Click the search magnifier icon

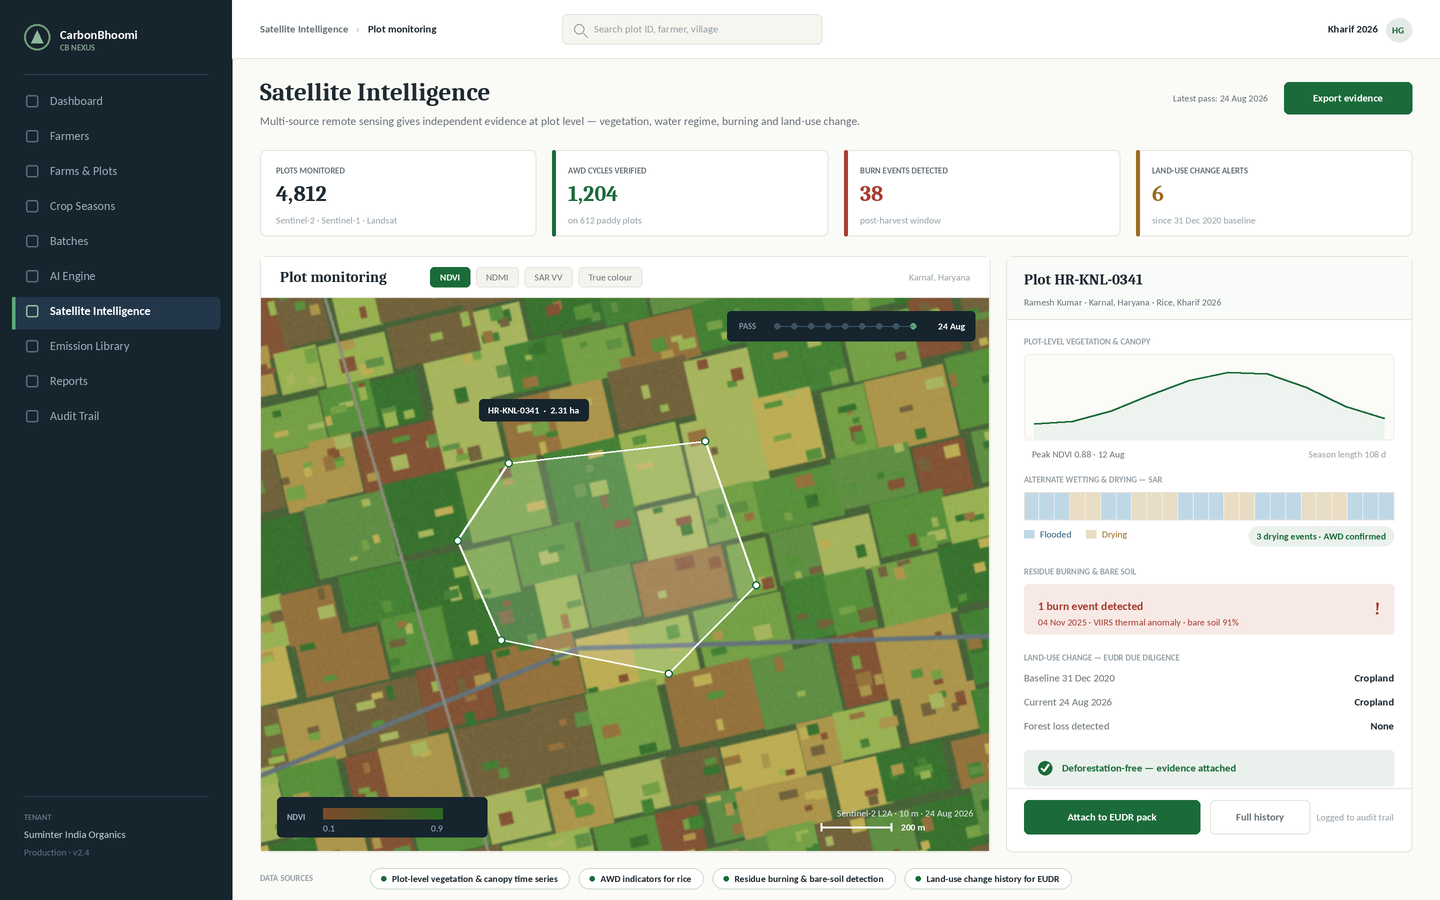point(580,30)
